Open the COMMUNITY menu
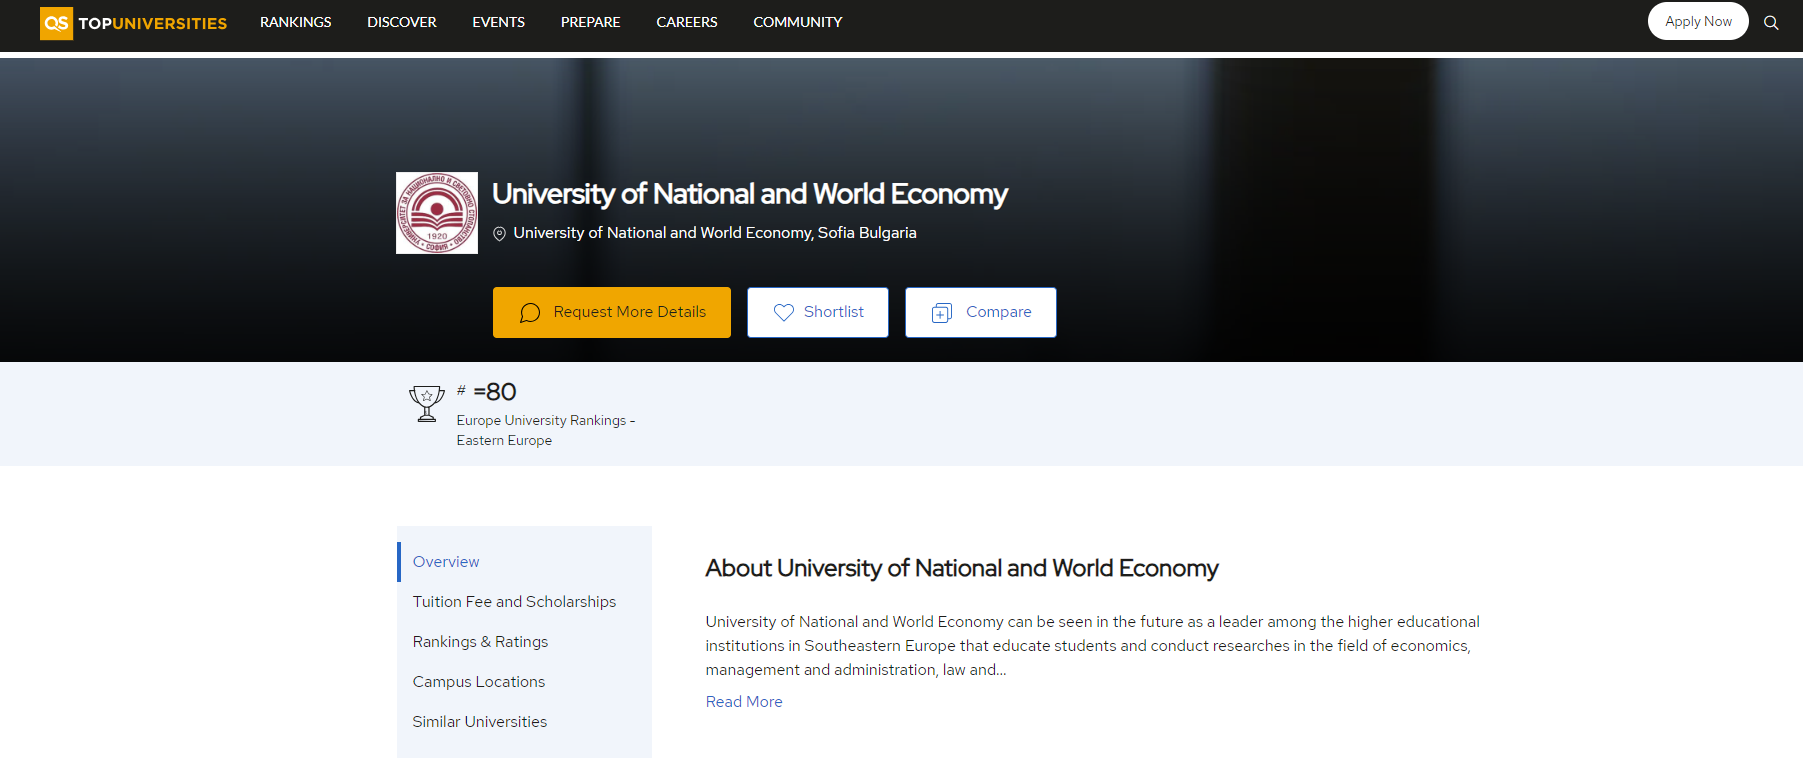 click(x=798, y=22)
